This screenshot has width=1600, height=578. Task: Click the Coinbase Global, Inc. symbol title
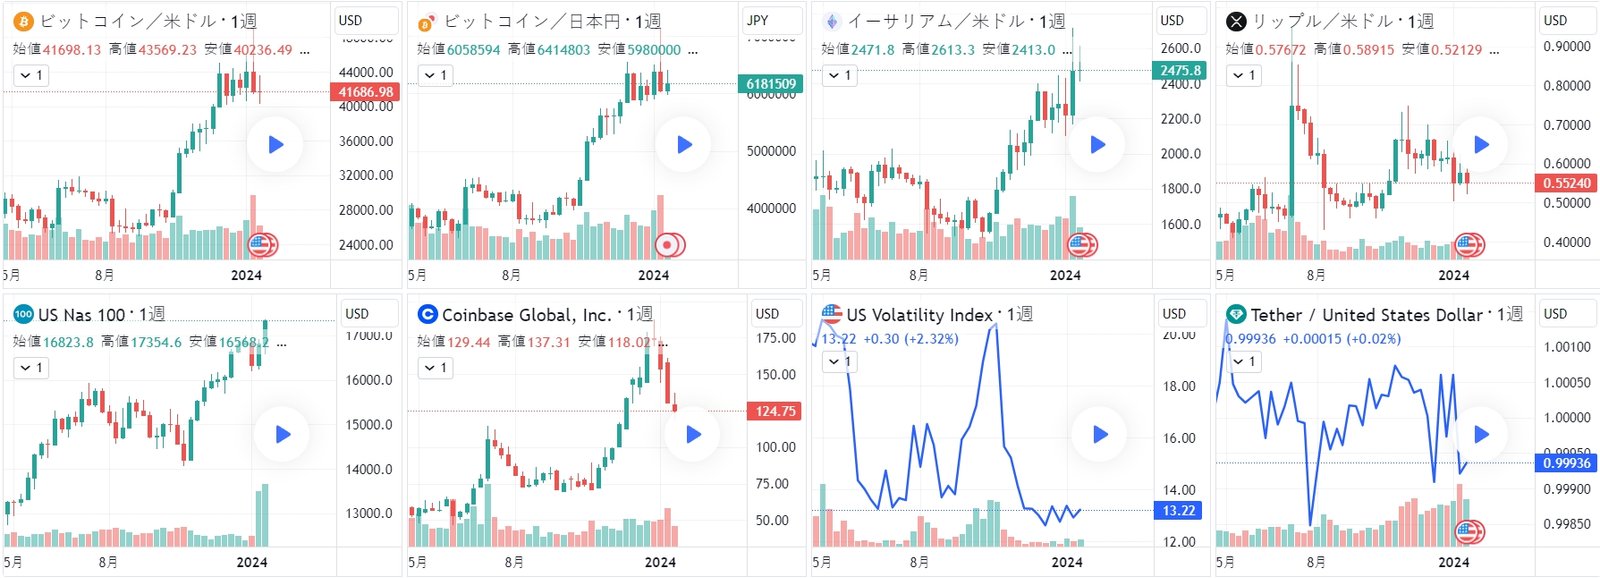[x=526, y=315]
